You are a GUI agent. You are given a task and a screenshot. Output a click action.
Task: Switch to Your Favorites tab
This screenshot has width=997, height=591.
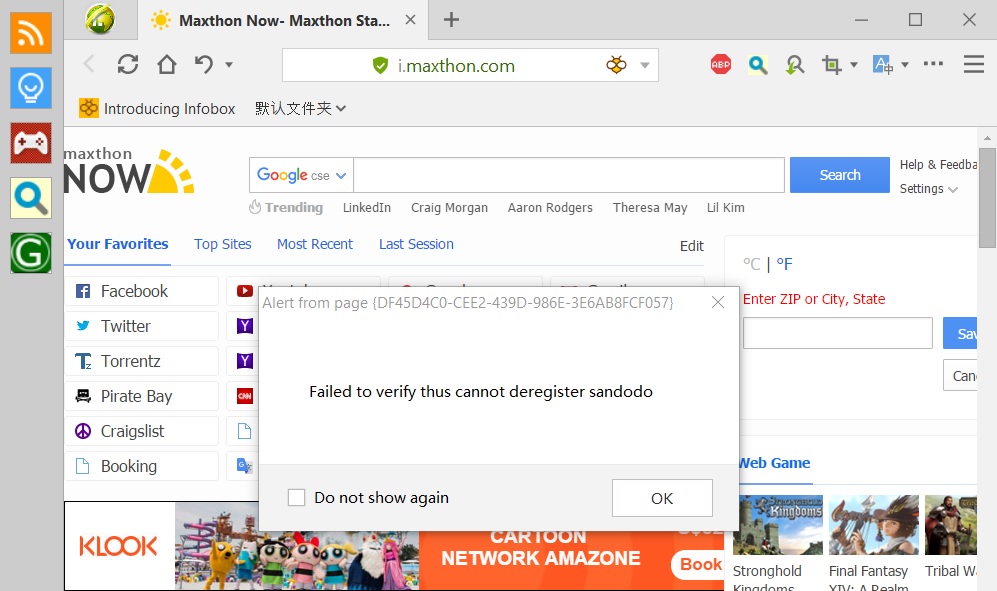pyautogui.click(x=118, y=244)
